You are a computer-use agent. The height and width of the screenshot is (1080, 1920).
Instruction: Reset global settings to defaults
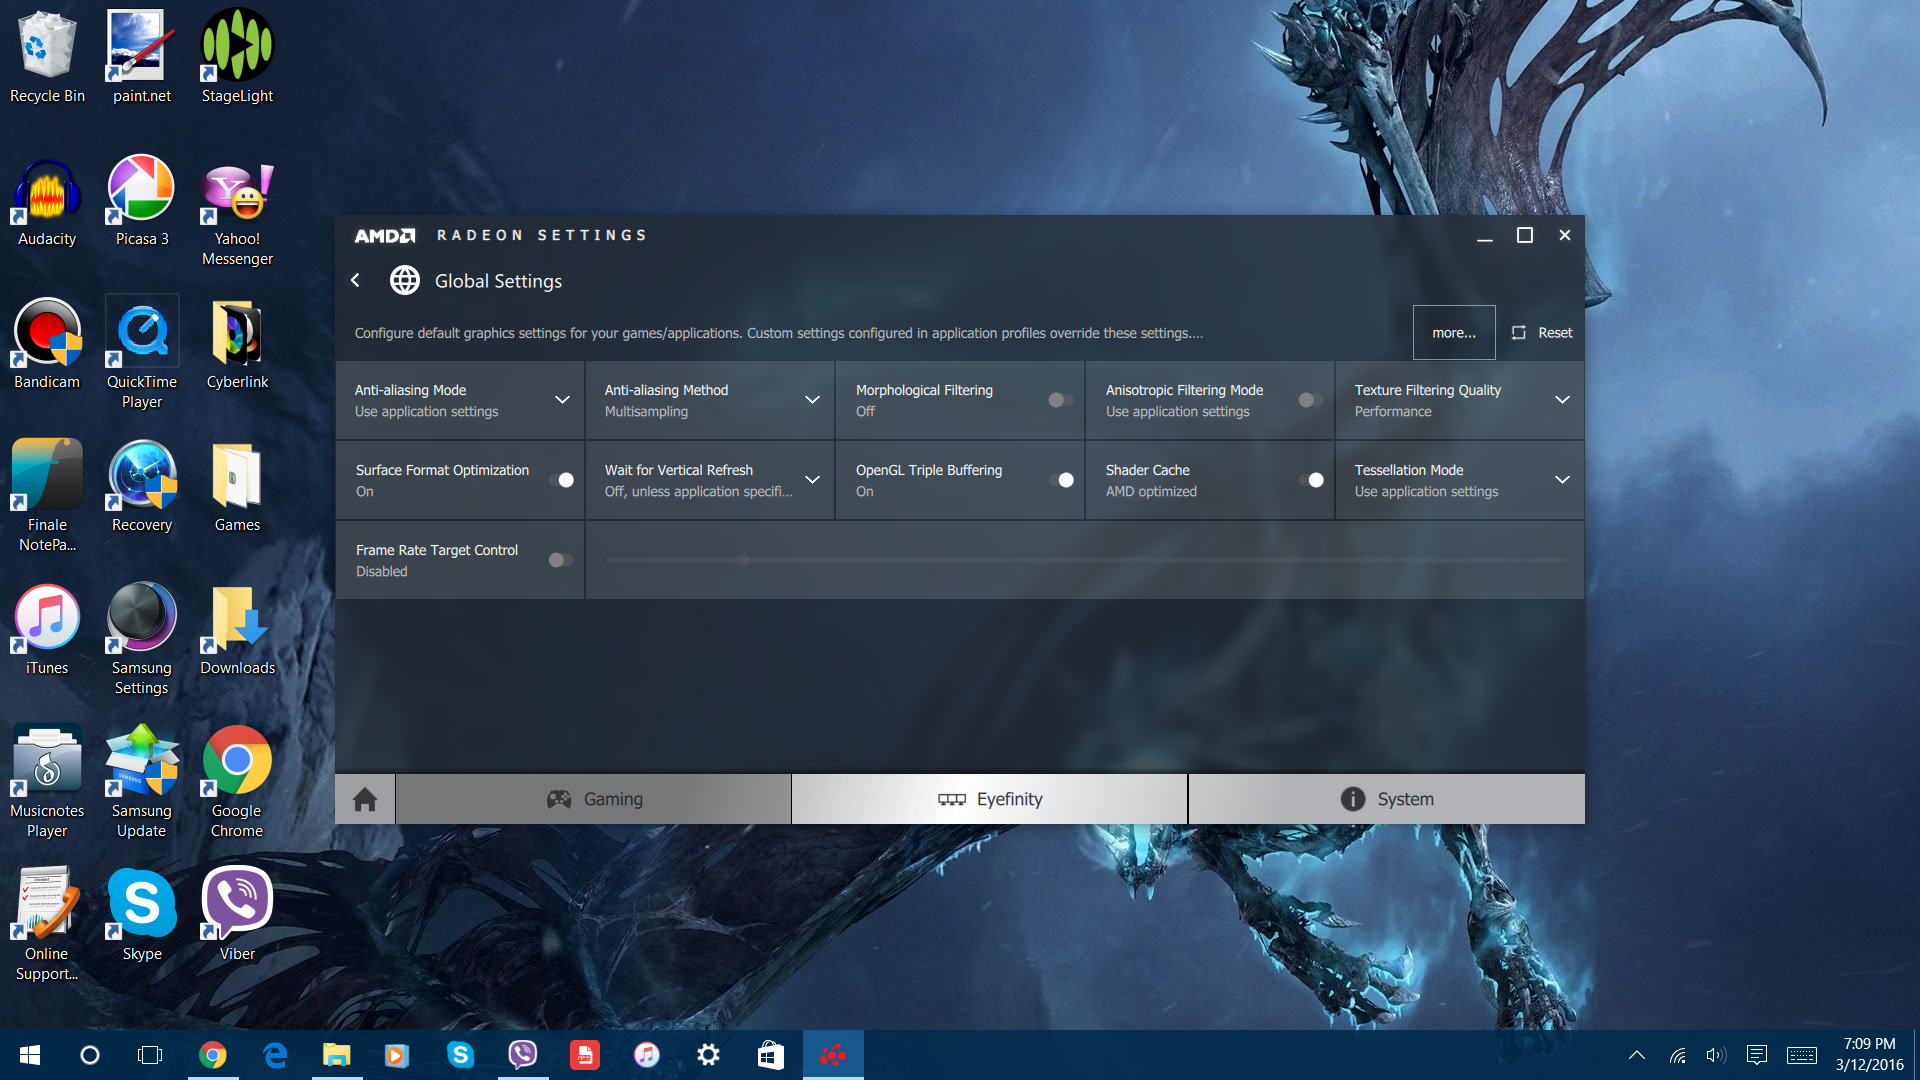click(x=1541, y=333)
